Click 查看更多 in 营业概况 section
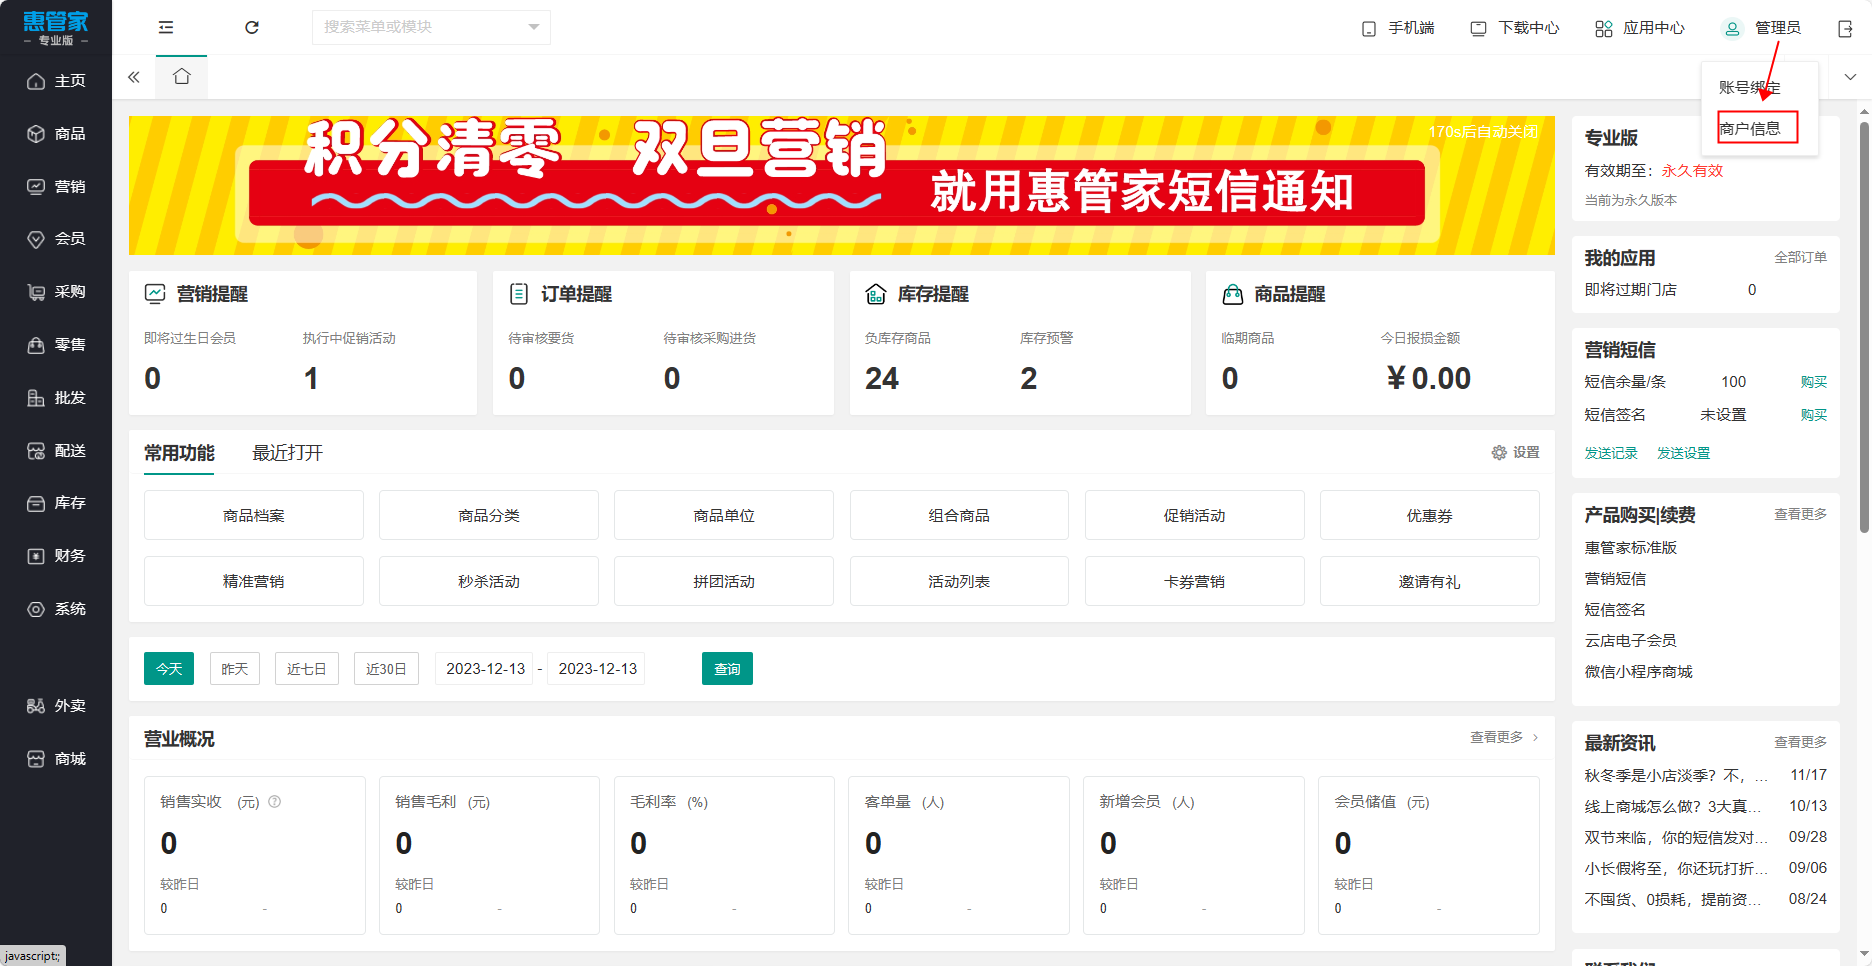Screen dimensions: 1872x966 1504,737
